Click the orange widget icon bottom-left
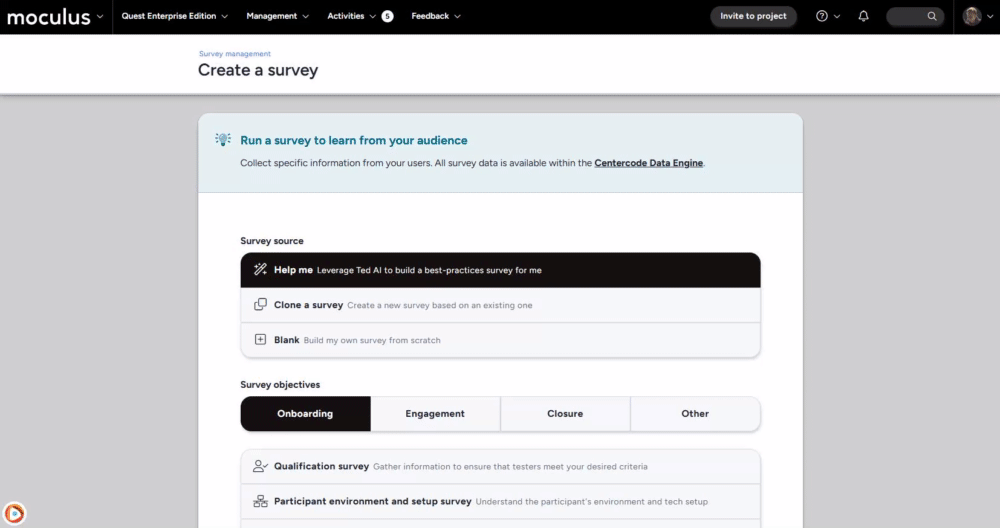The width and height of the screenshot is (1000, 528). 15,513
